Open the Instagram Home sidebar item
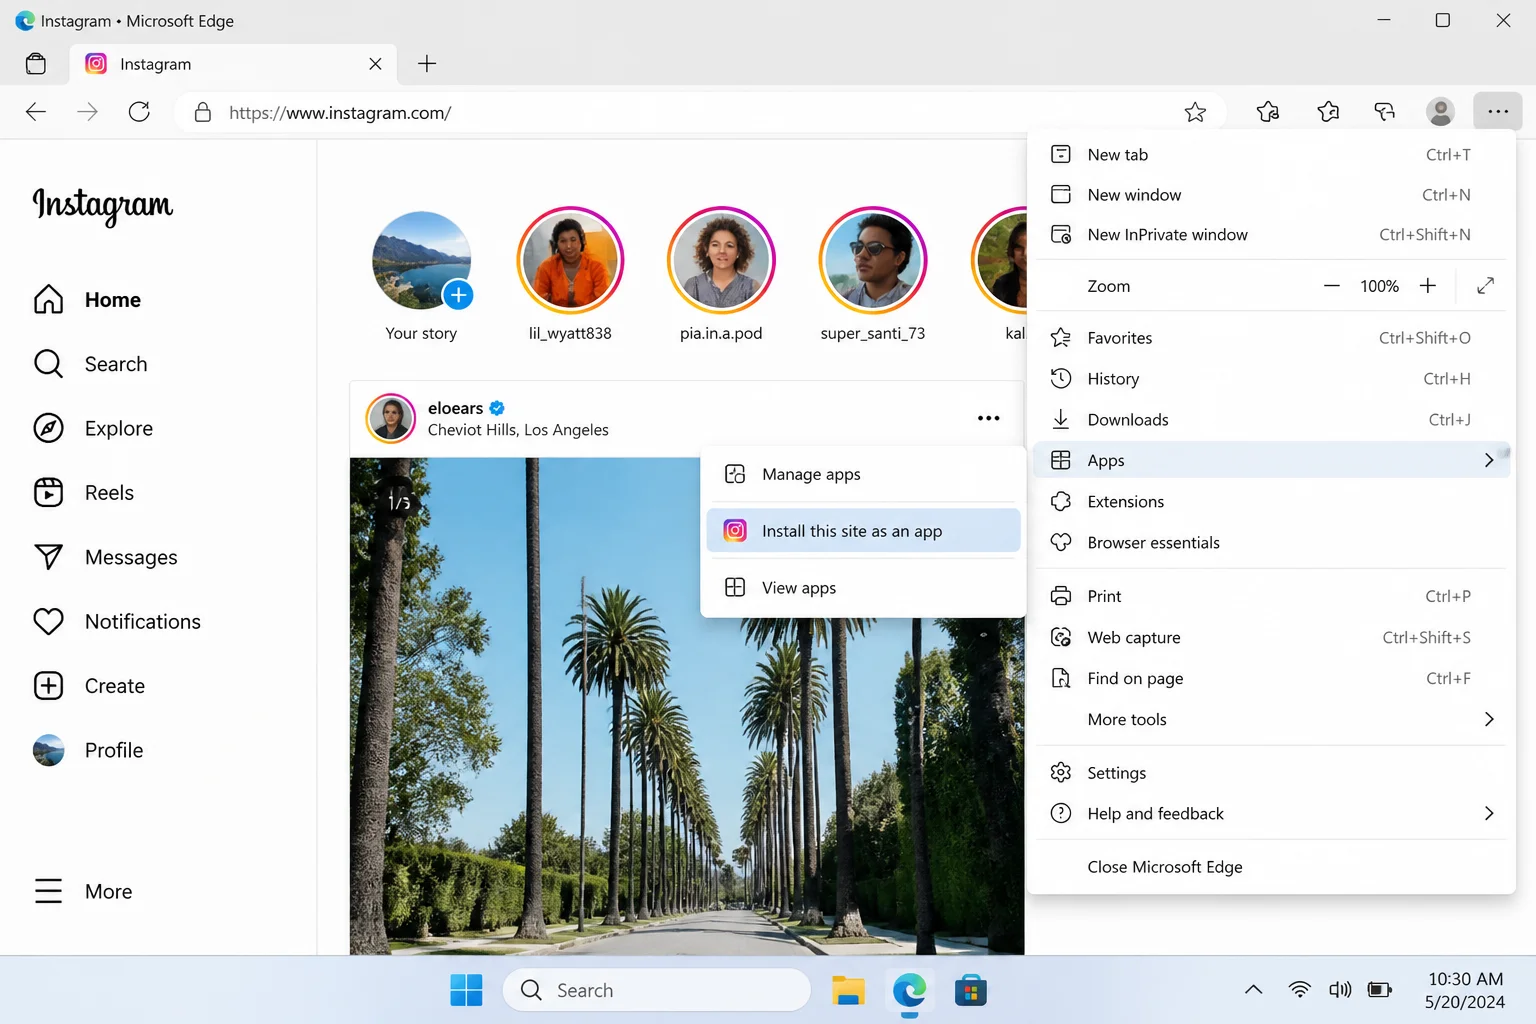This screenshot has height=1024, width=1536. 87,300
